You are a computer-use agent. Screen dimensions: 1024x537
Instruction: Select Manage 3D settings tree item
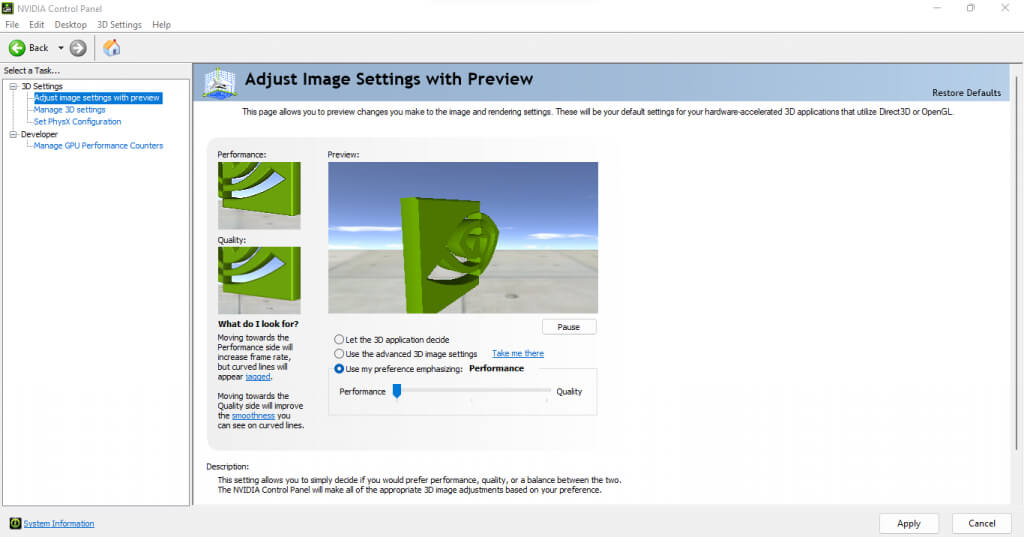point(69,110)
